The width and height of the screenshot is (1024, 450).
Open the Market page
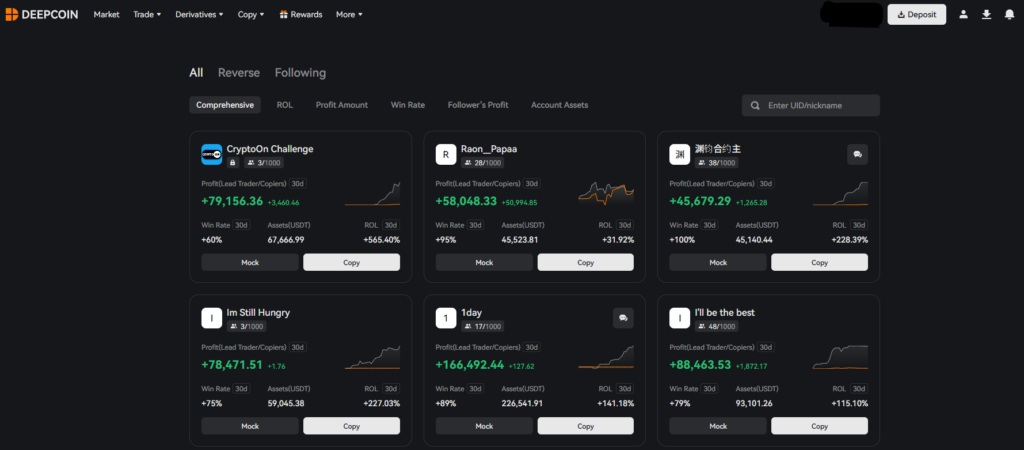pos(106,14)
